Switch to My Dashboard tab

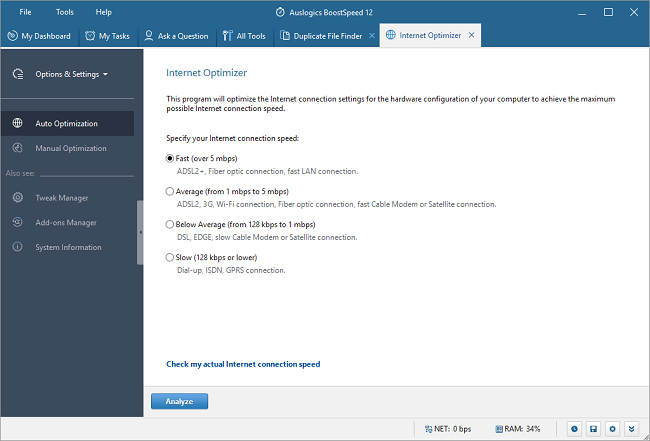(x=39, y=36)
